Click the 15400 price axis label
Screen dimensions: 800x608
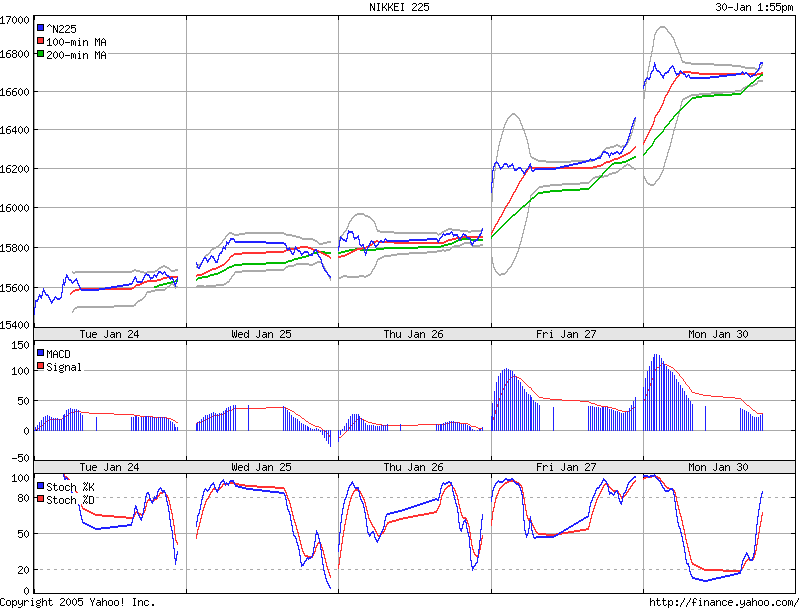click(x=15, y=325)
